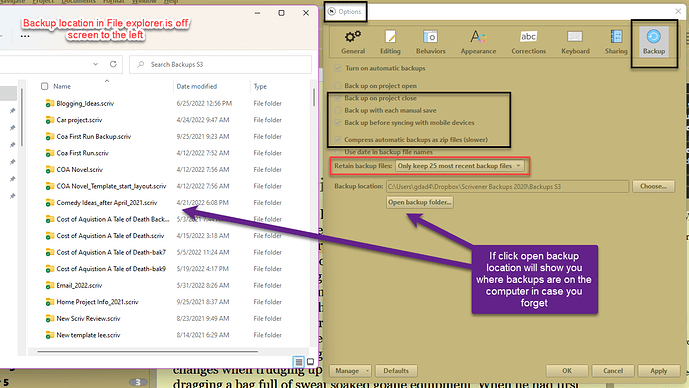Click folder icon of Home Project Info_2021.scriv
Screen dimensions: 689x388
[x=50, y=302]
